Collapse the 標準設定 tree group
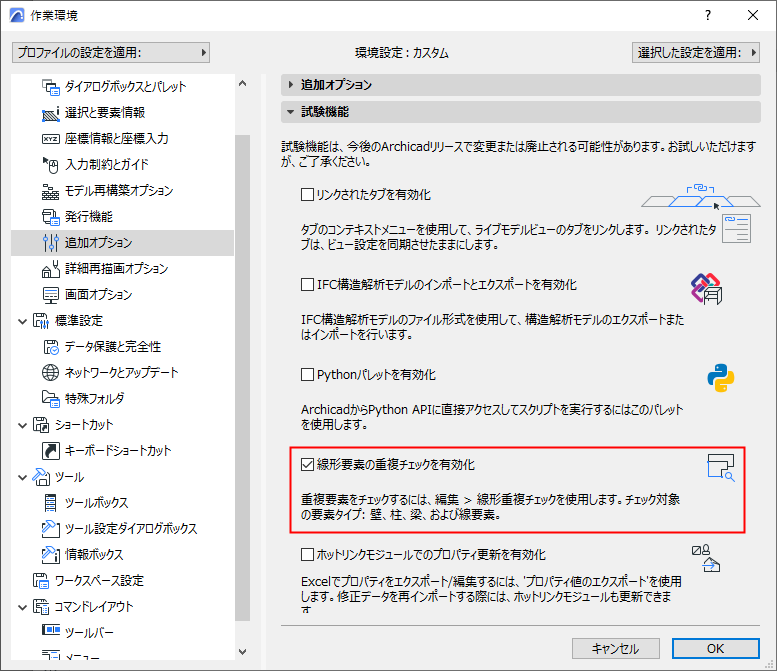The image size is (777, 671). [22, 322]
